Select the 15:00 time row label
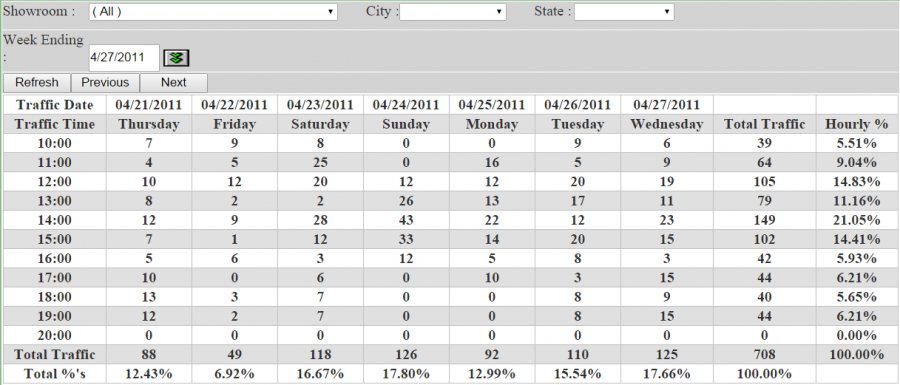Viewport: 900px width, 385px height. pyautogui.click(x=55, y=239)
